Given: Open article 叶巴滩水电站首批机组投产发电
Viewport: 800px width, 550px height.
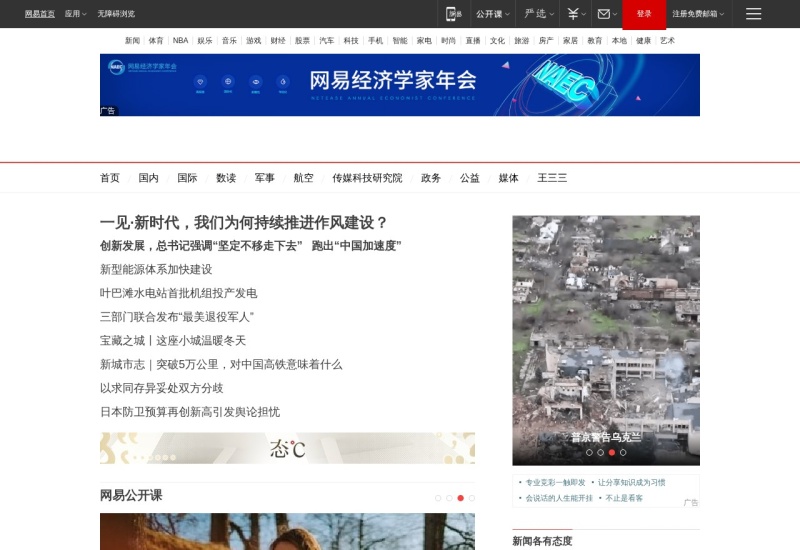Looking at the screenshot, I should (179, 293).
